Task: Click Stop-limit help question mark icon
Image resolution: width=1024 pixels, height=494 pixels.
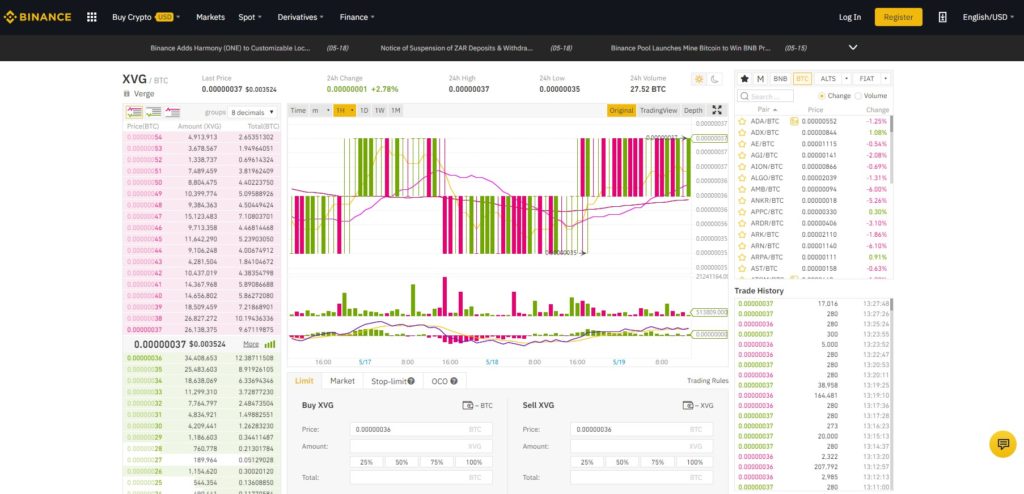Action: [411, 381]
